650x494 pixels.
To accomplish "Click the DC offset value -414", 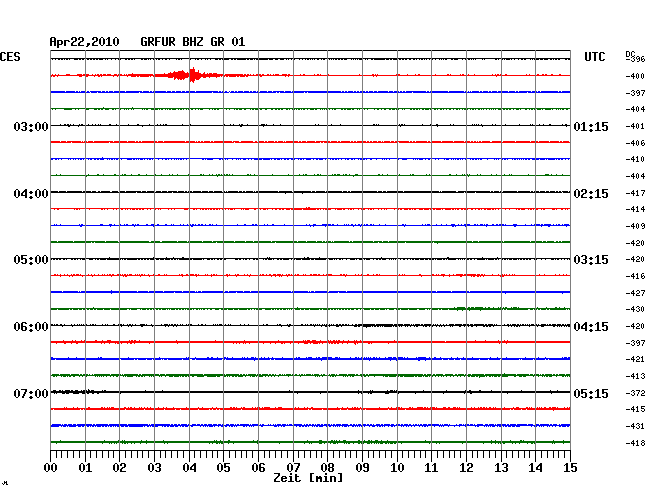I will 635,209.
